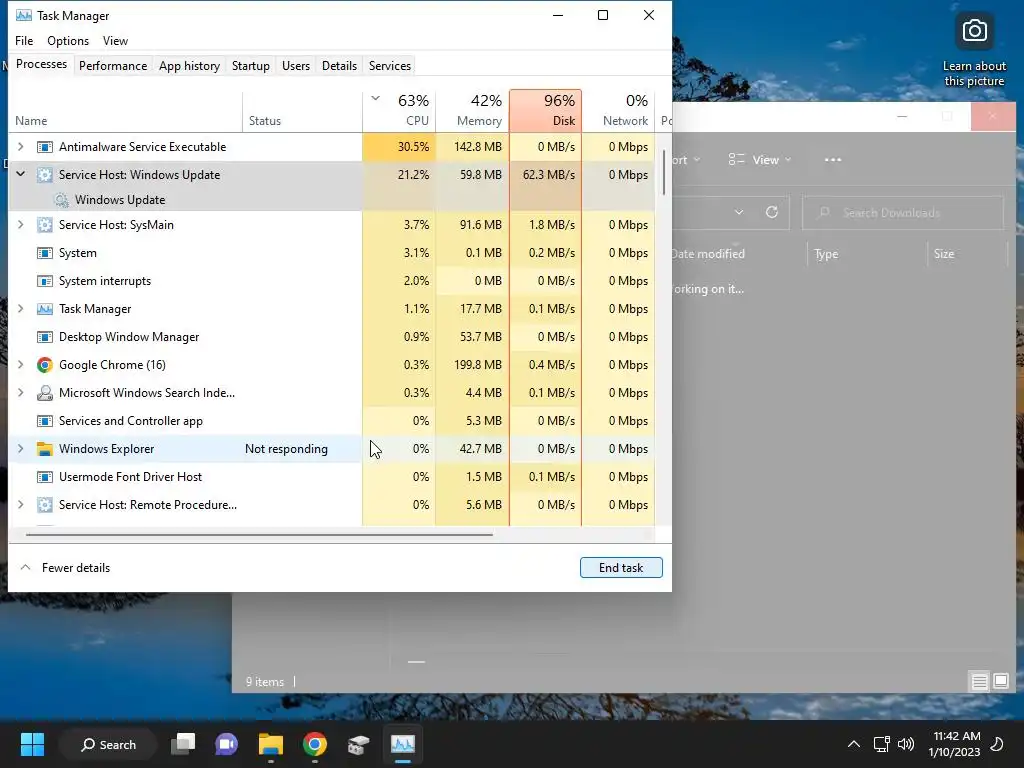This screenshot has width=1024, height=768.
Task: Sort processes by the Memory column
Action: click(x=472, y=110)
